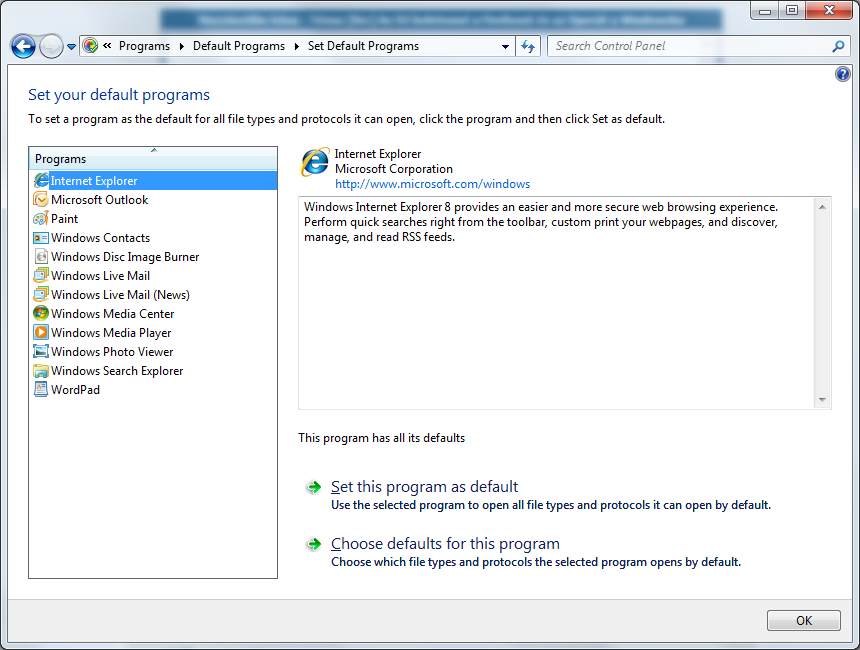Screen dimensions: 860x650
Task: Click the WordPad icon
Action: (x=41, y=389)
